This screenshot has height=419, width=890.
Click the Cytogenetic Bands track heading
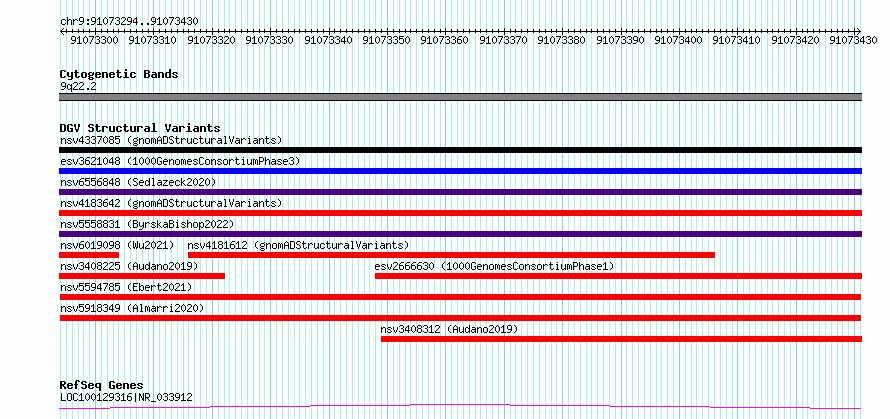pyautogui.click(x=119, y=74)
